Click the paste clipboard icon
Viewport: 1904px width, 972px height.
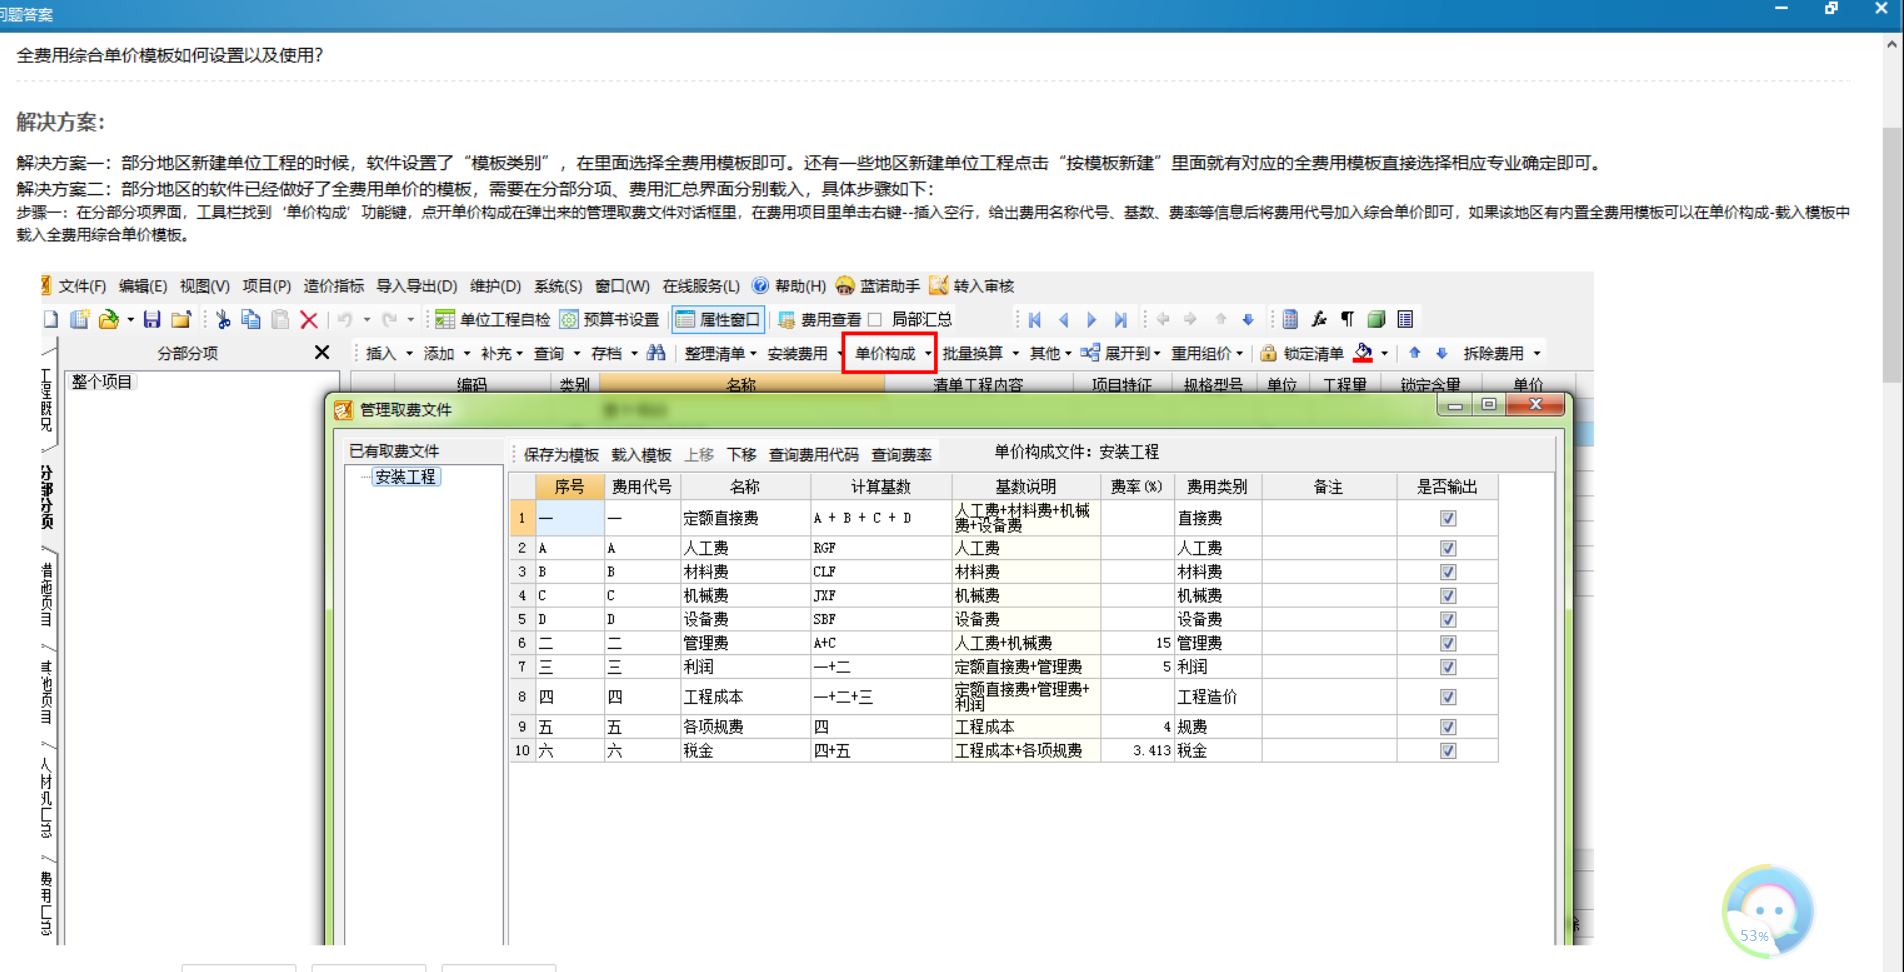pos(280,319)
